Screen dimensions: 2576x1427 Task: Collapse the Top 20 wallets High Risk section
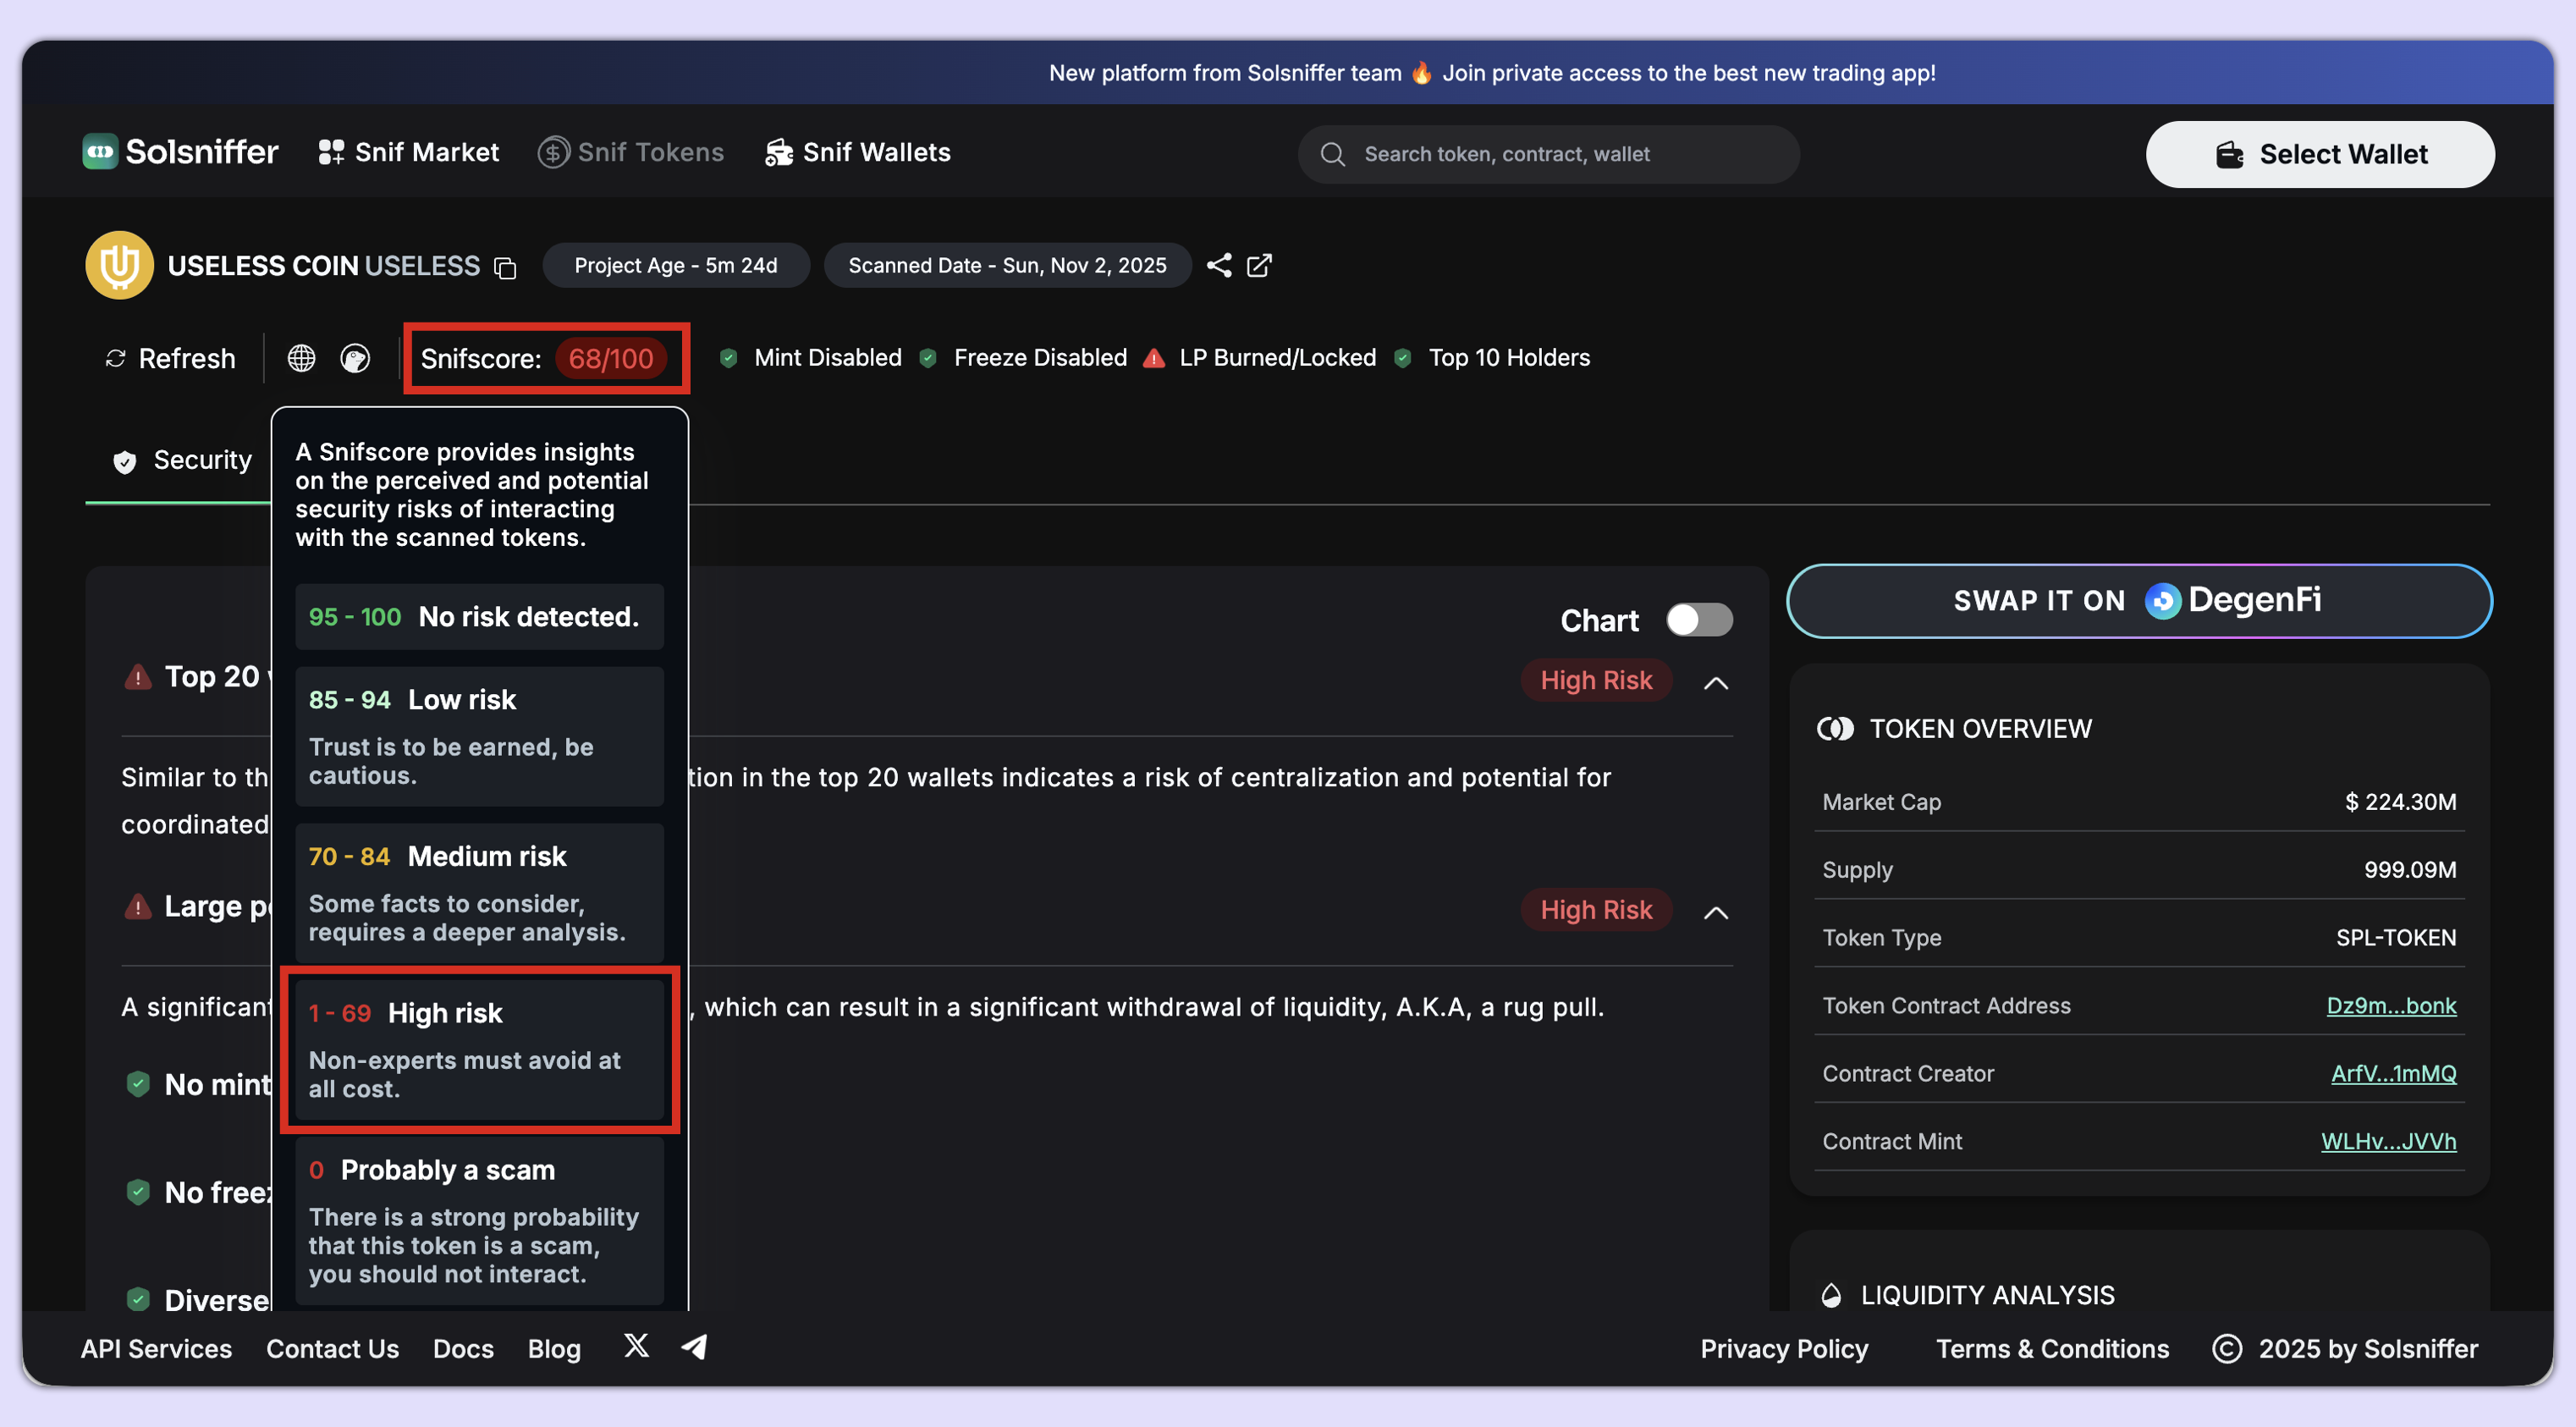(x=1715, y=683)
